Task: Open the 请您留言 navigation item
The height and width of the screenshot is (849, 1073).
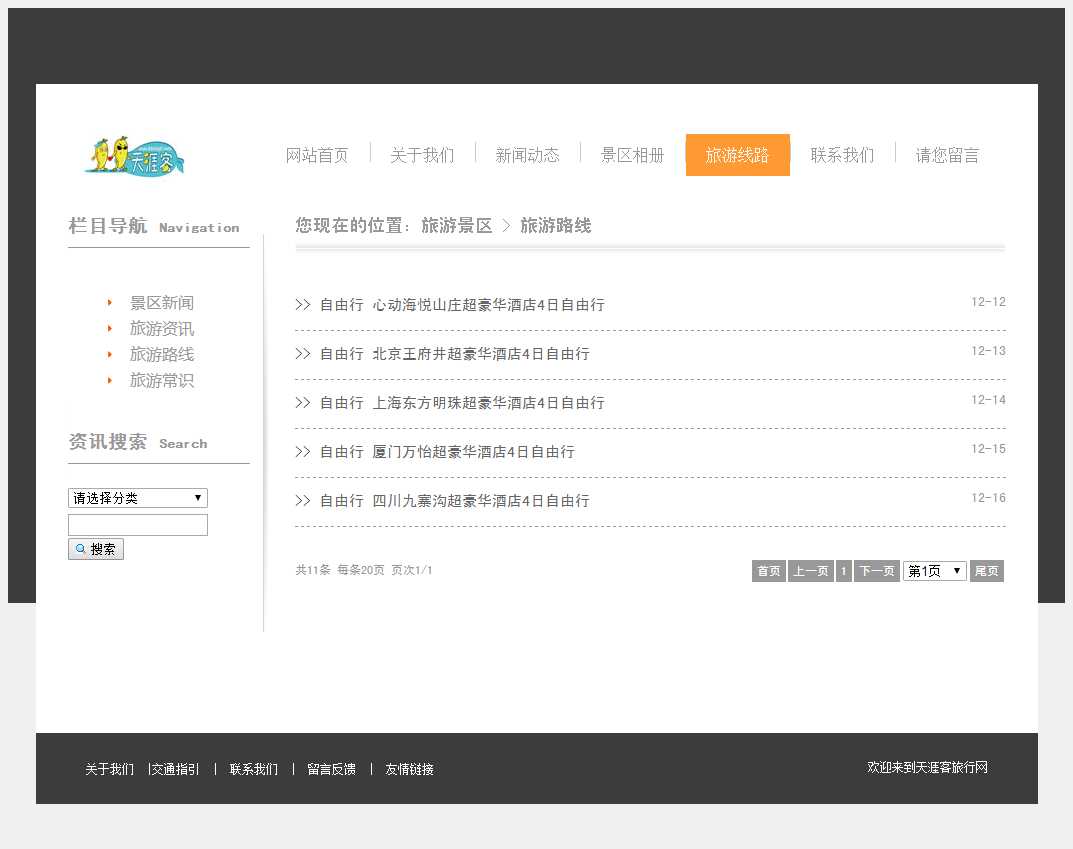Action: [x=947, y=155]
